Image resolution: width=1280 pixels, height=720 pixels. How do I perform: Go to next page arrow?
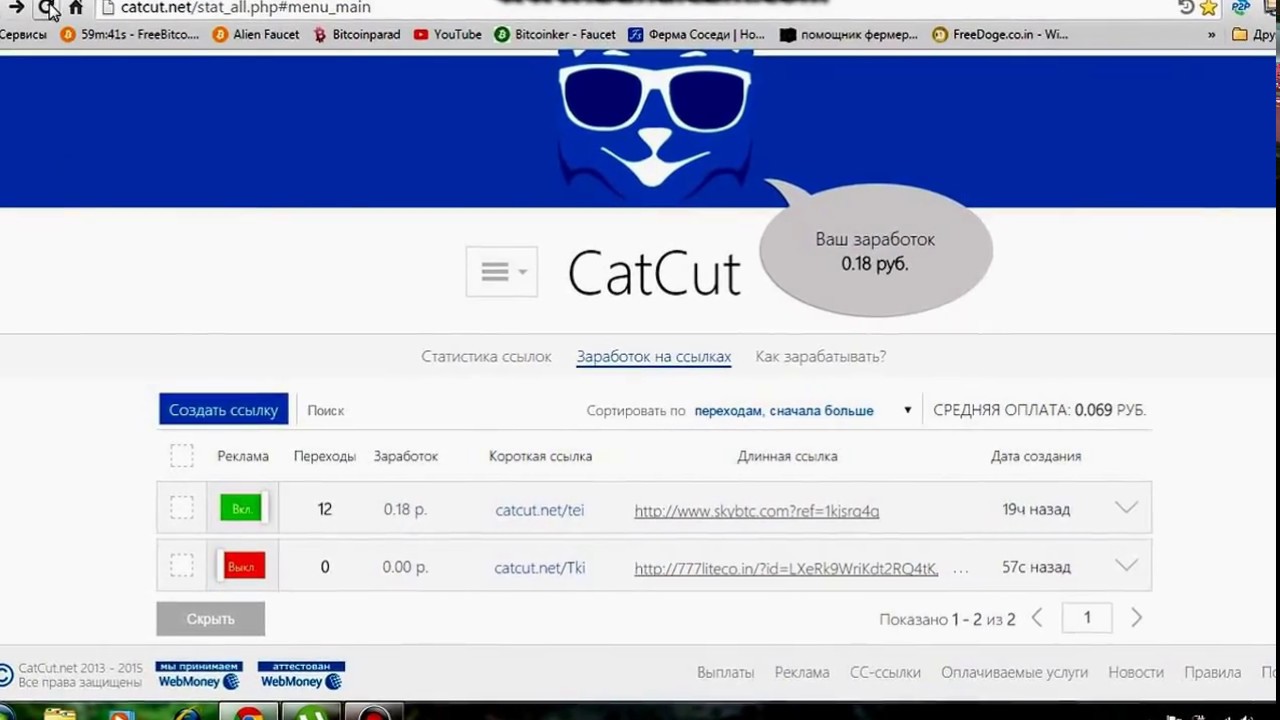1136,619
